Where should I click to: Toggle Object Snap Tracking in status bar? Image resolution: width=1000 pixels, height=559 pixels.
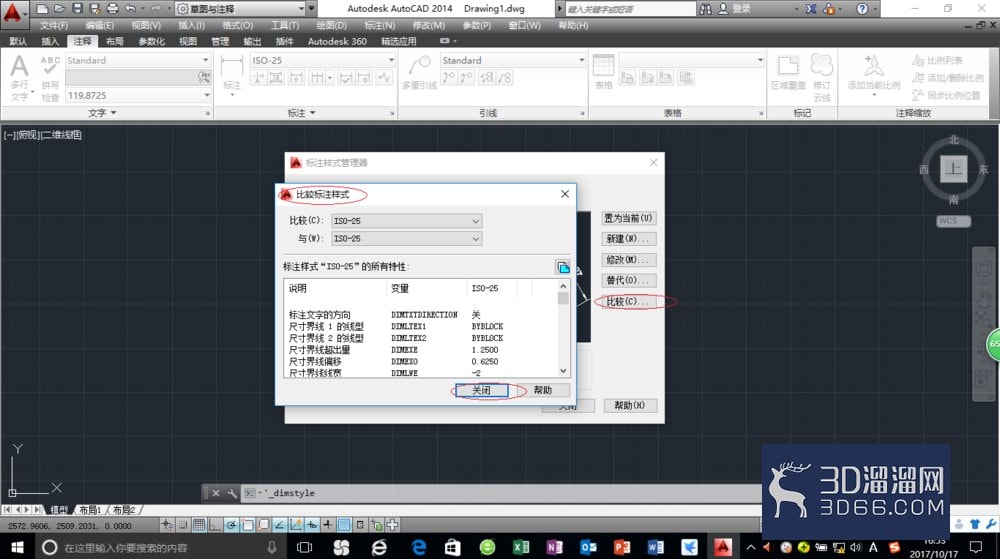click(x=279, y=525)
